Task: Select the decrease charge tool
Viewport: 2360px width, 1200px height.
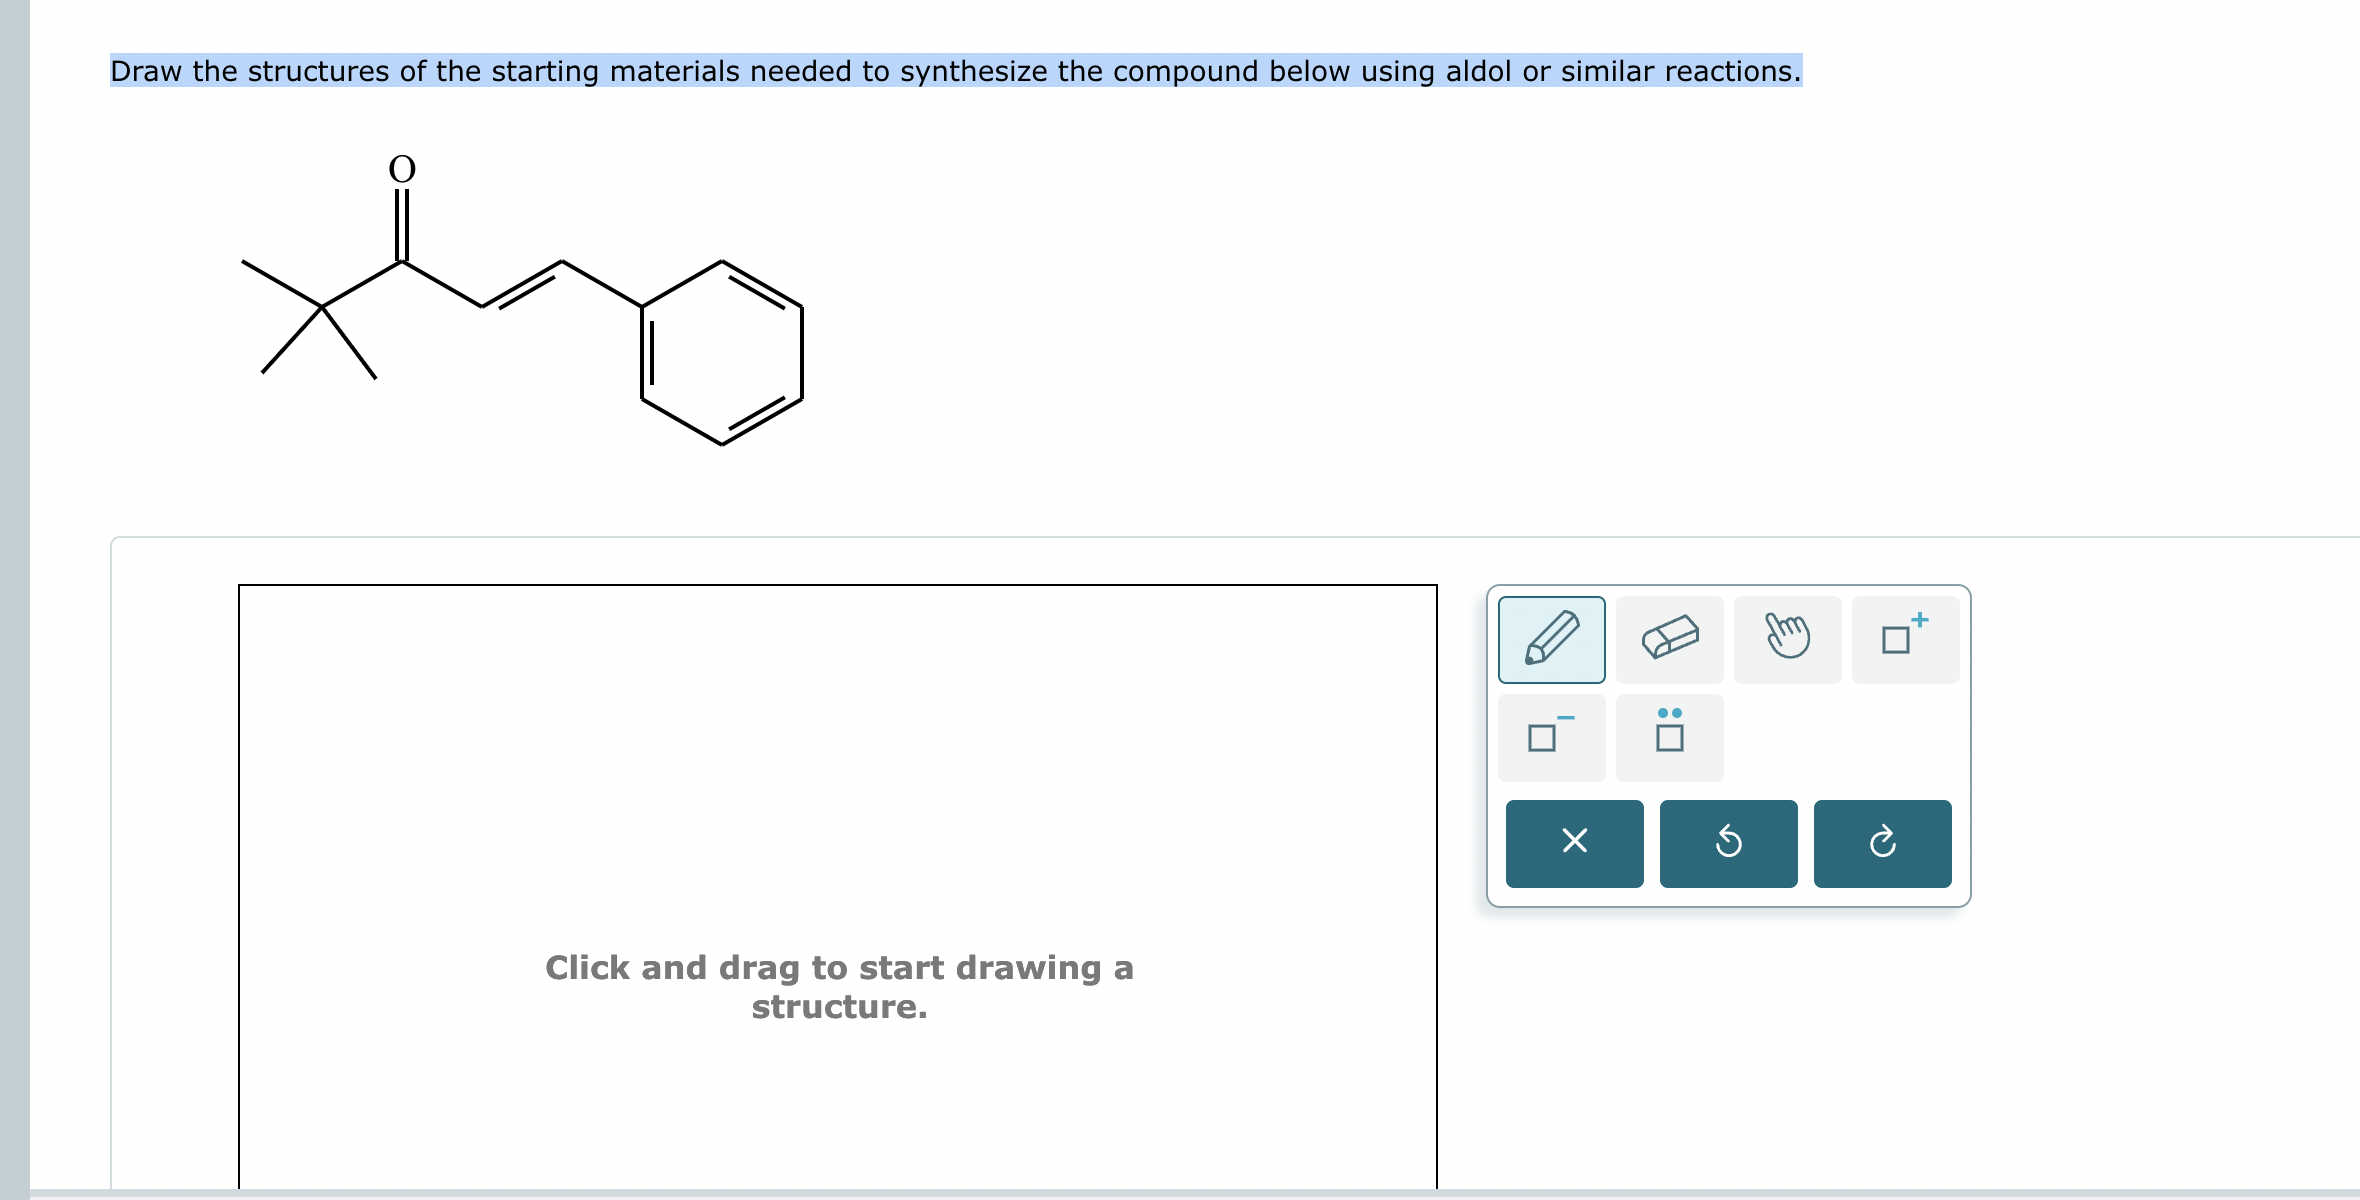Action: pos(1553,737)
